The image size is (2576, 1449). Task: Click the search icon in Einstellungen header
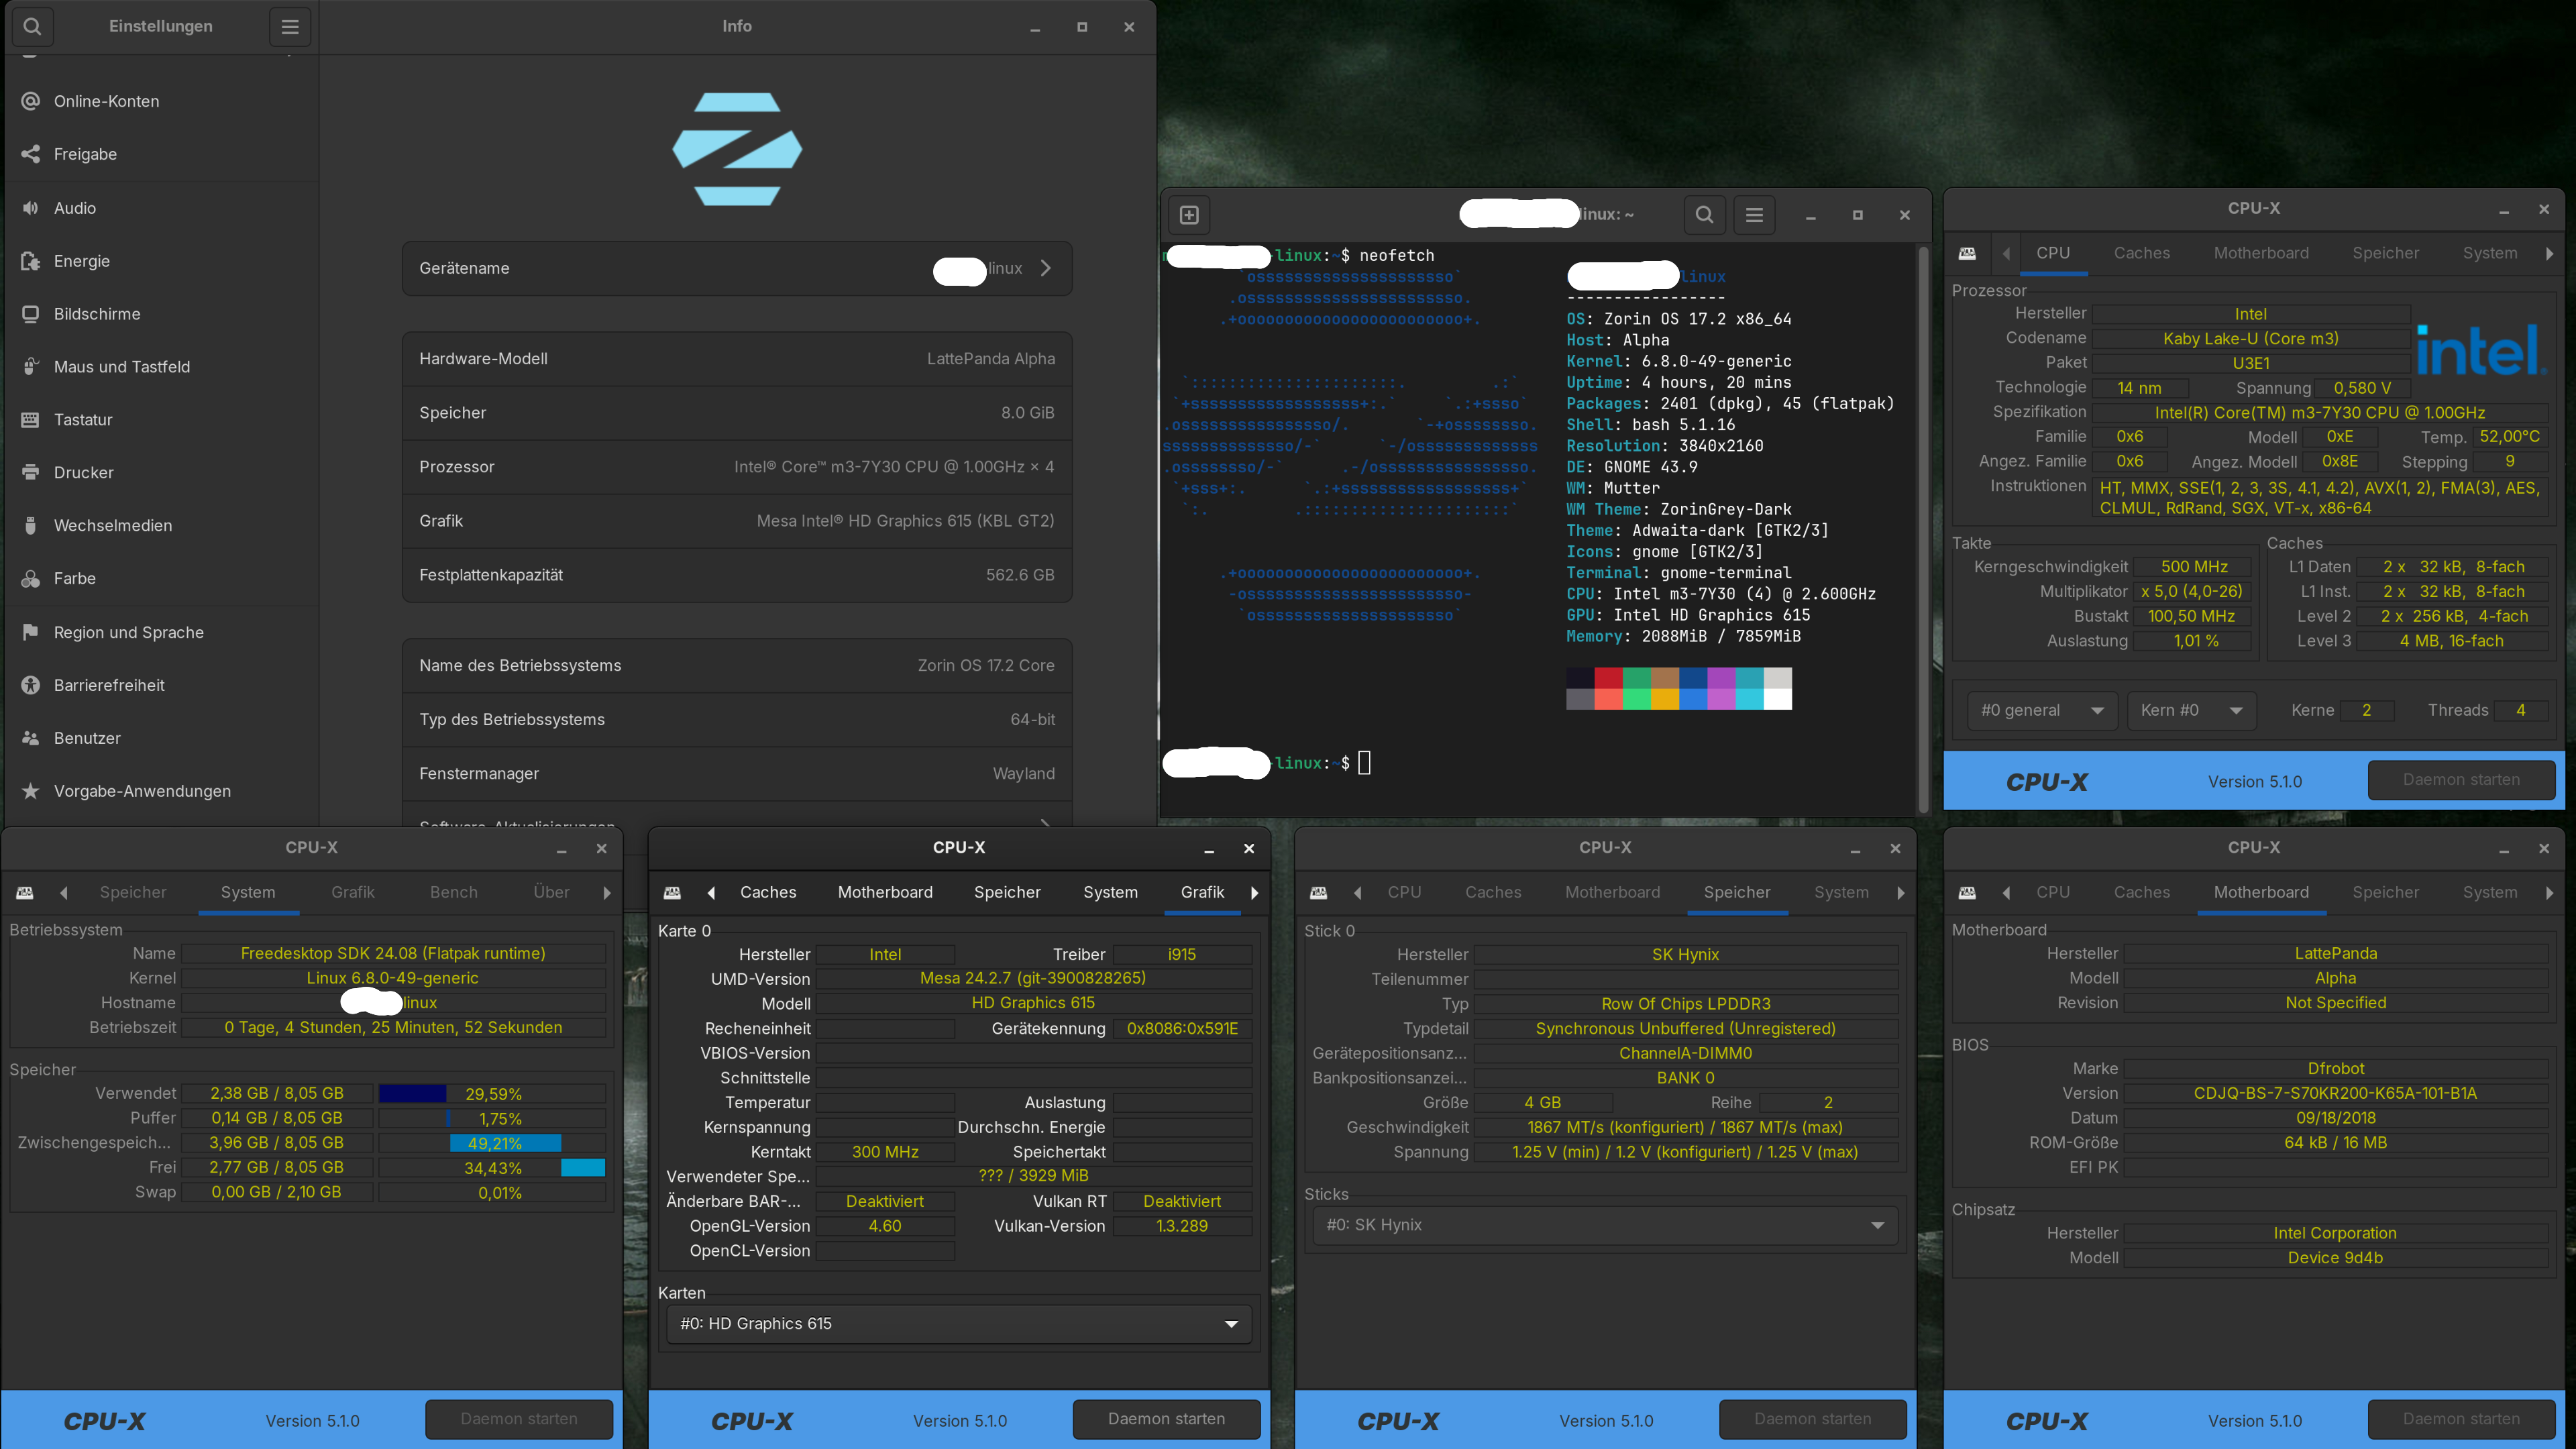32,26
